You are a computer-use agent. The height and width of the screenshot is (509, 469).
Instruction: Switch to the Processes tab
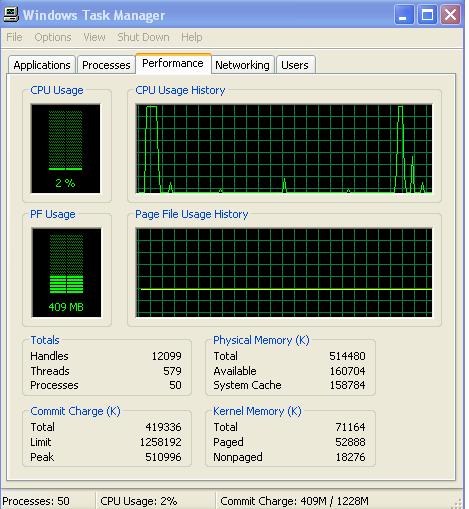coord(106,65)
